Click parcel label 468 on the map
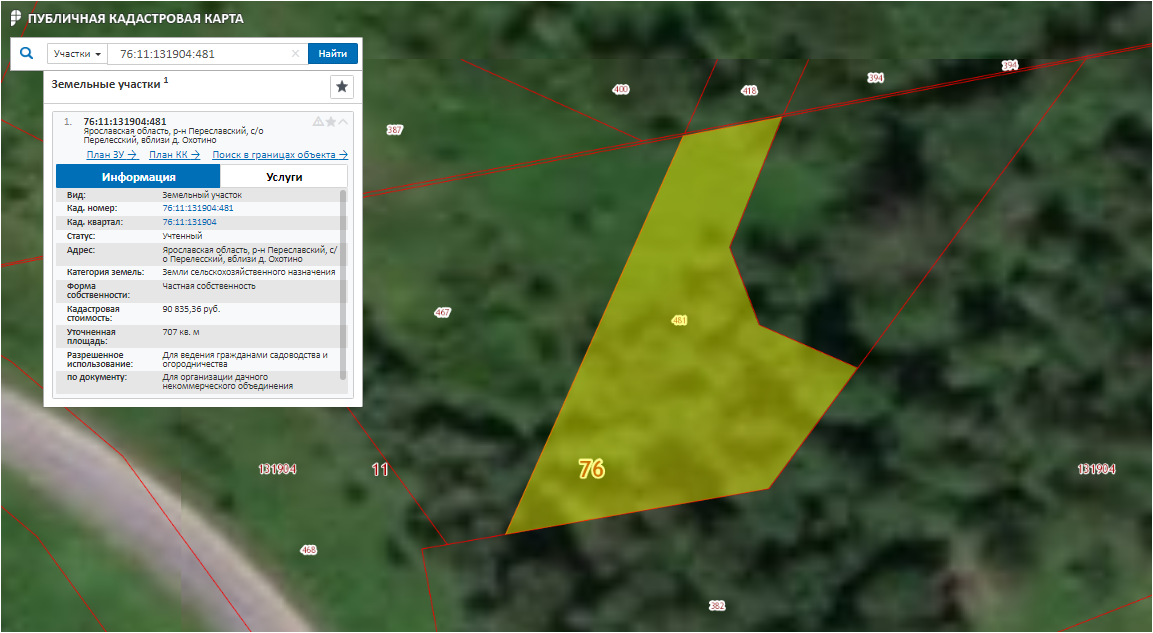This screenshot has height=633, width=1153. 309,550
